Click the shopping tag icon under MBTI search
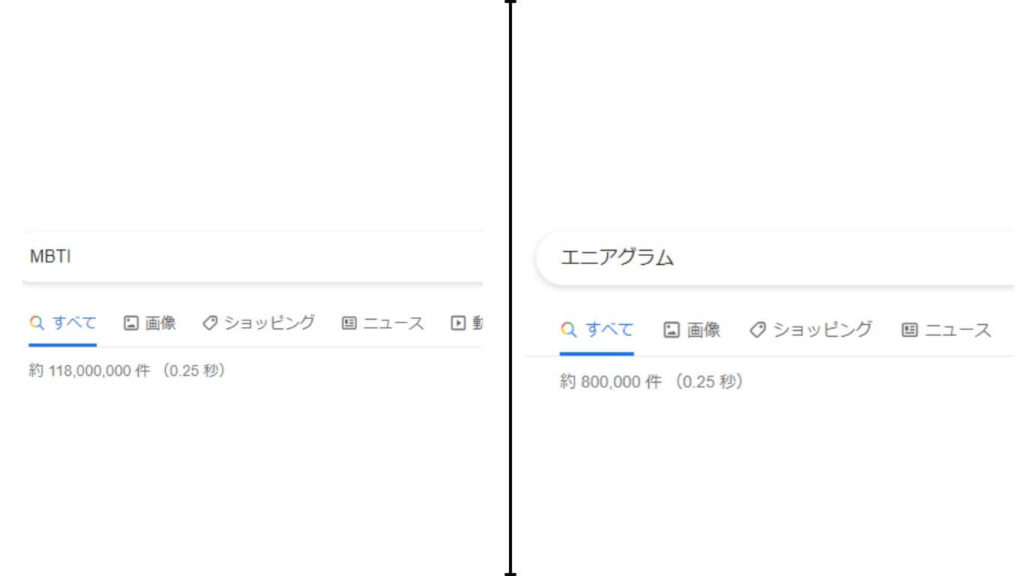Viewport: 1024px width, 576px height. point(210,323)
